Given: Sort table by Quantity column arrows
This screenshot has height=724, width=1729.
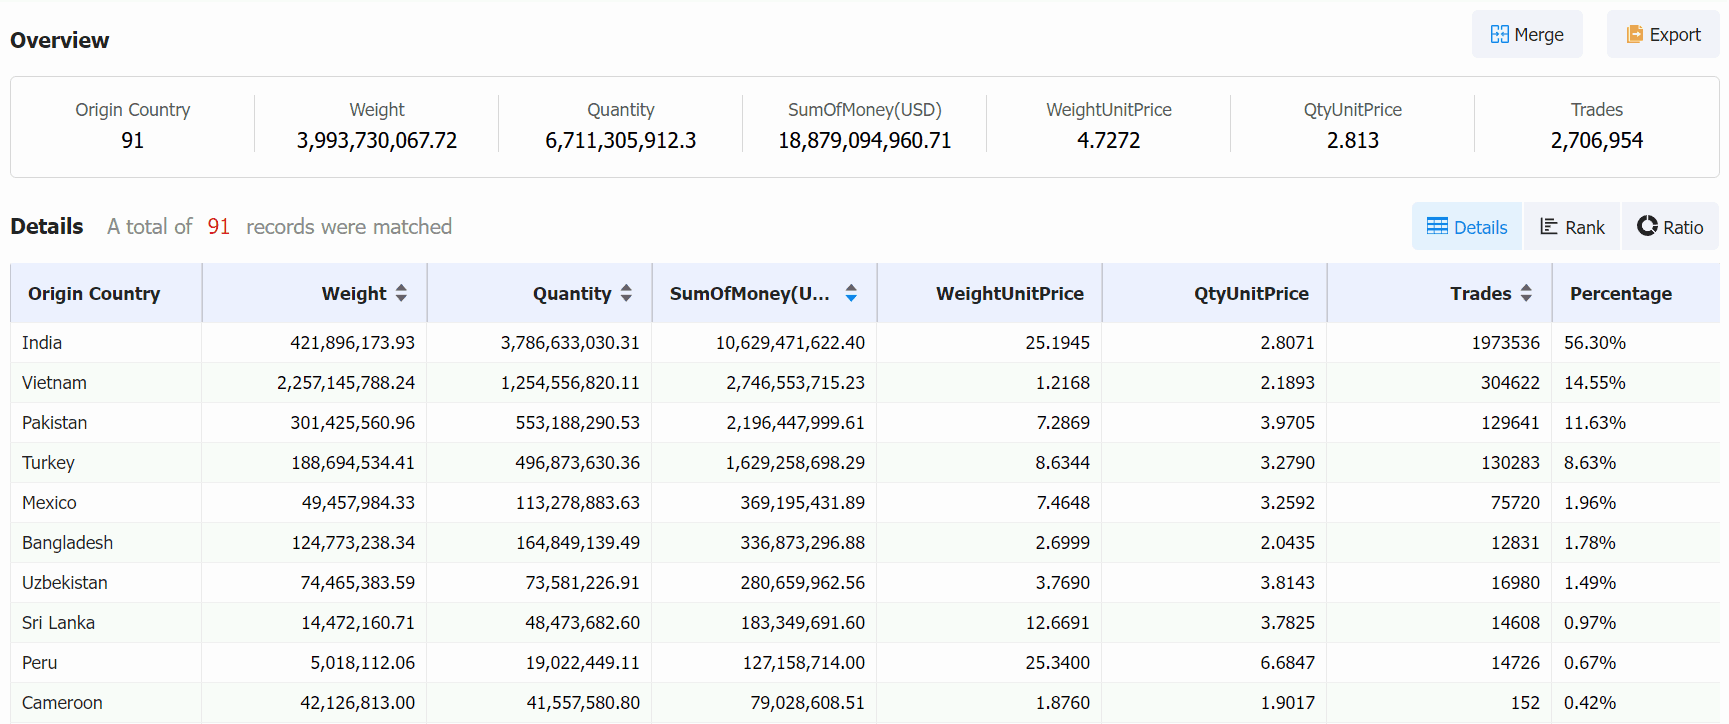Looking at the screenshot, I should (x=626, y=293).
